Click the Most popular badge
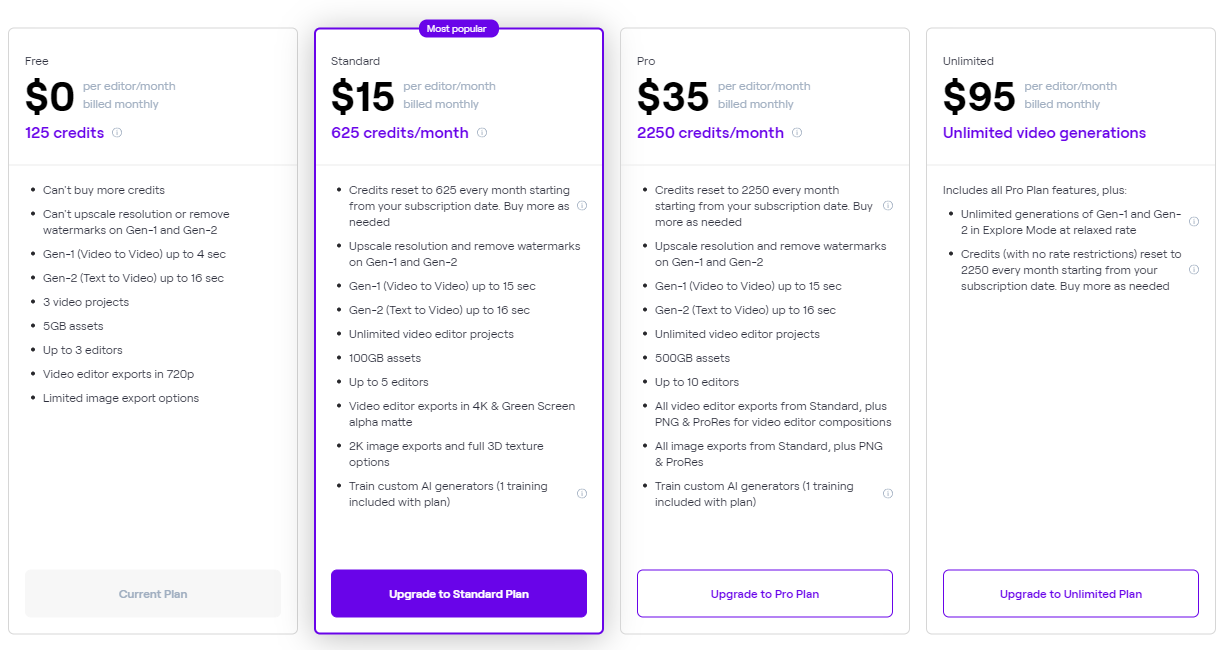Viewport: 1224px width, 650px height. pyautogui.click(x=458, y=28)
